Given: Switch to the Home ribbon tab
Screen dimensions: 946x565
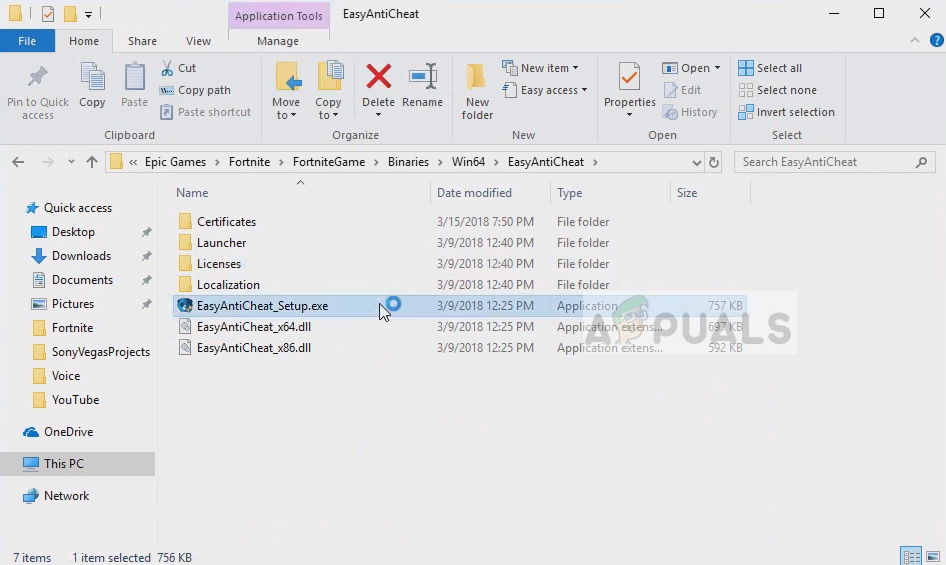Looking at the screenshot, I should click(84, 41).
